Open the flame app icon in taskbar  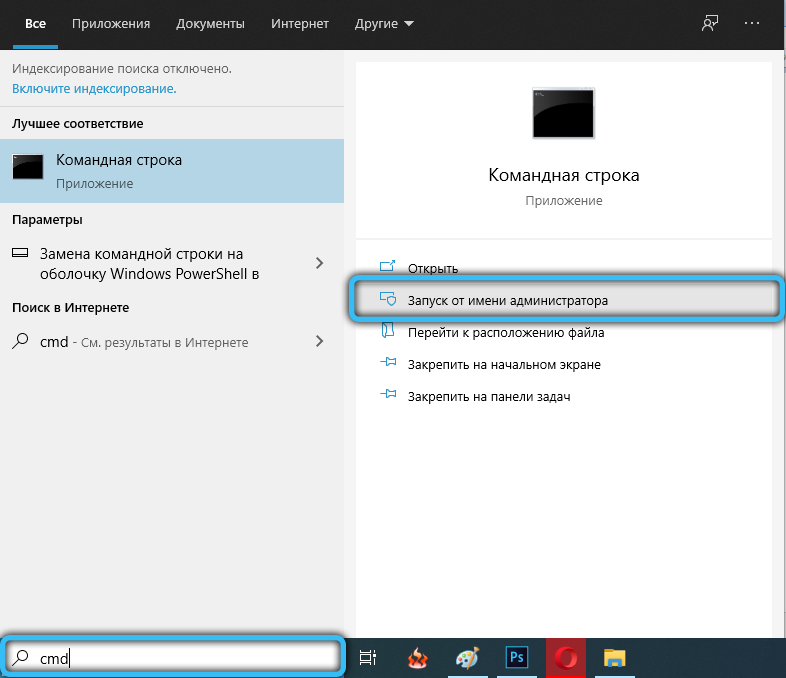click(417, 657)
